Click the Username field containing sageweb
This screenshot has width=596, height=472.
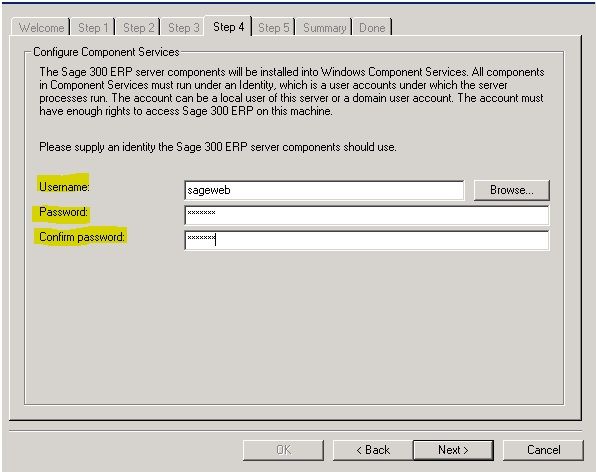(324, 190)
